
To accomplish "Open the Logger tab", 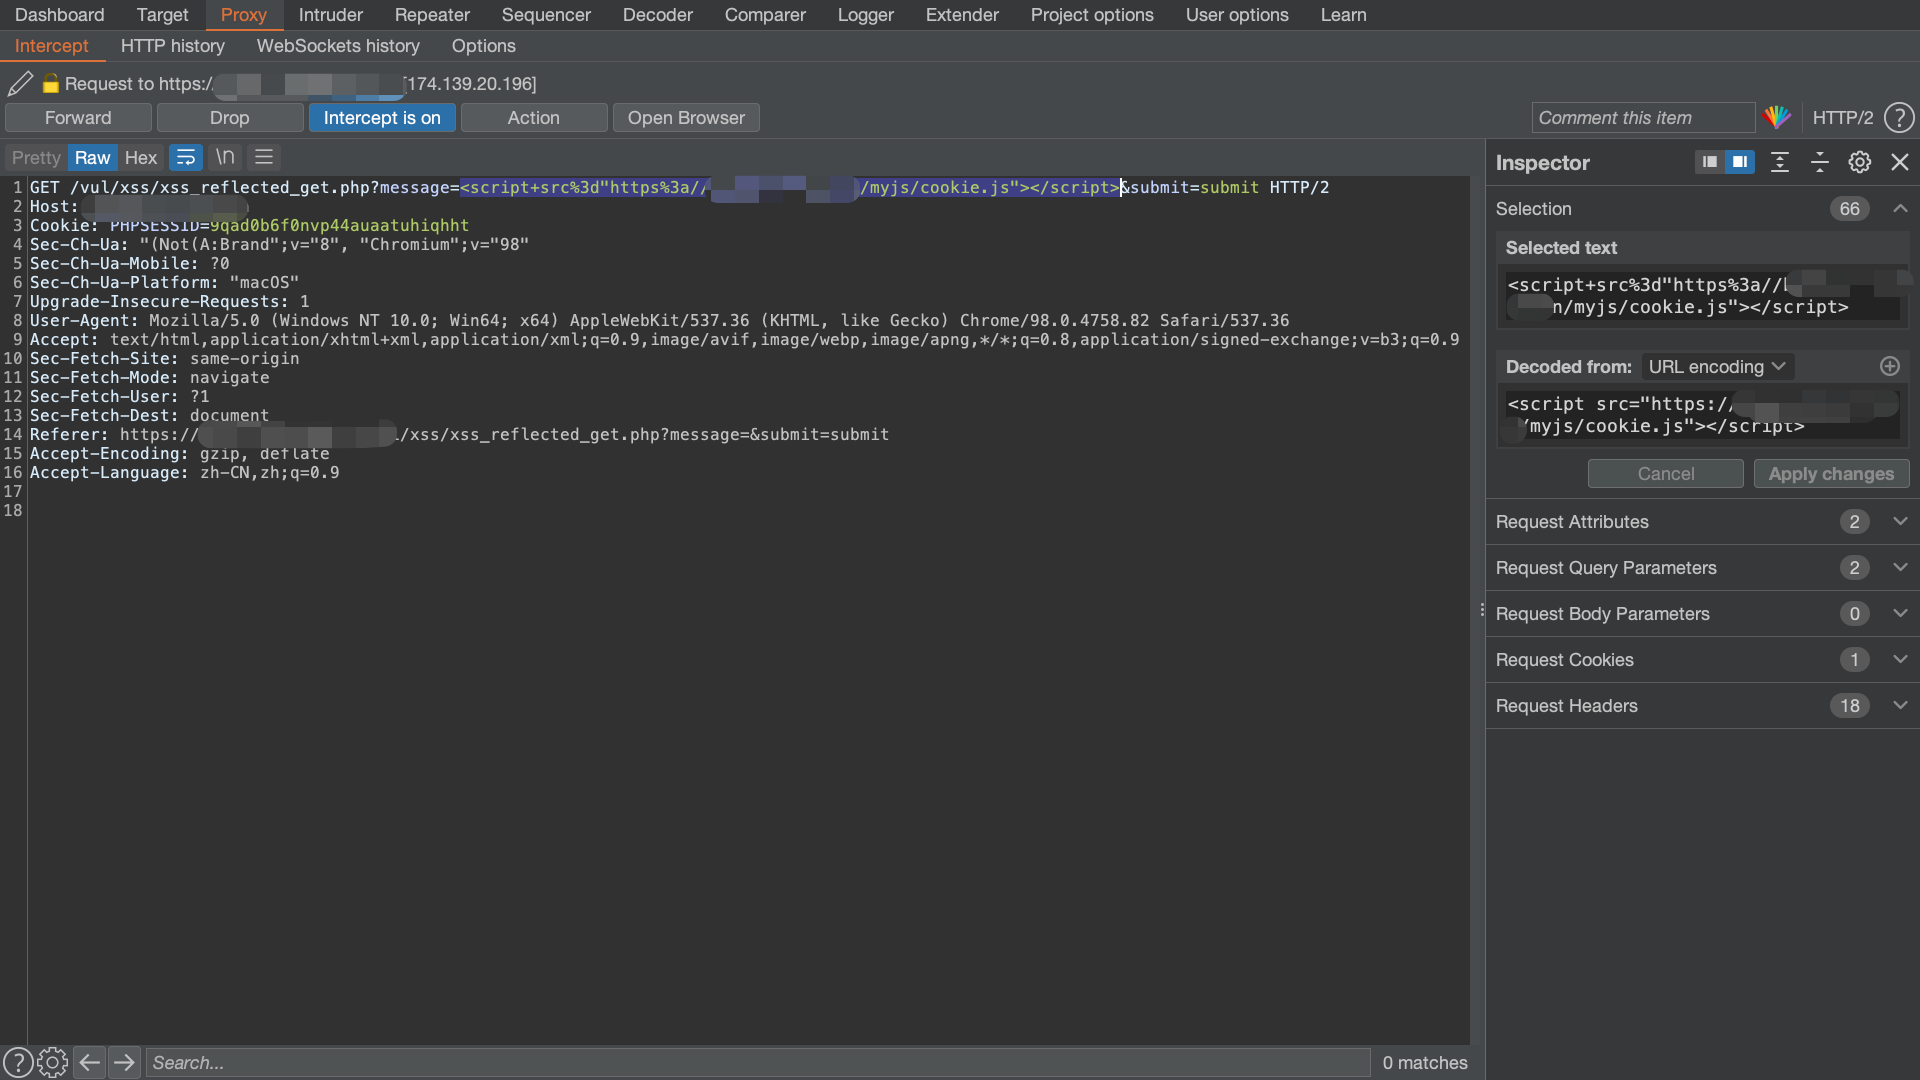I will [x=866, y=15].
